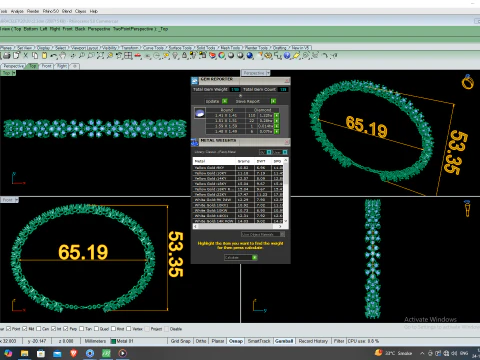Click the Copy toolbar icon
Viewport: 480px width, 360px height.
[35, 56]
